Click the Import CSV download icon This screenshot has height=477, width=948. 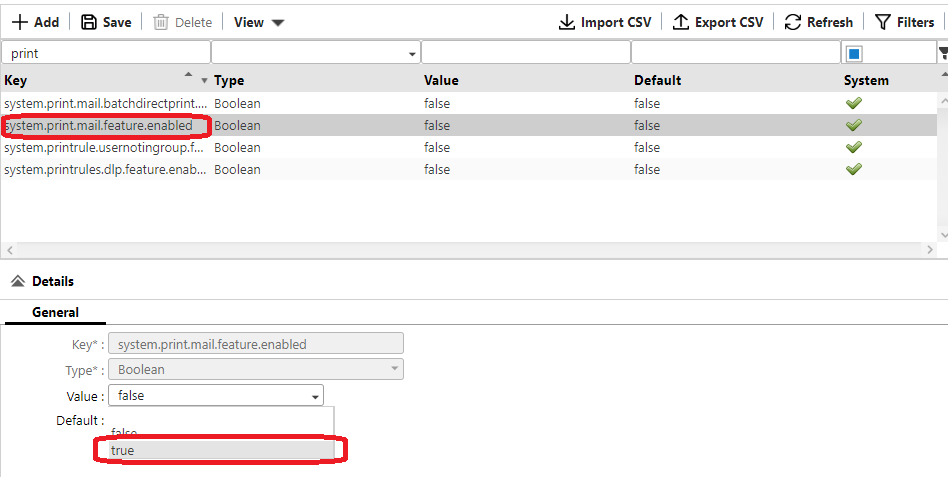click(566, 22)
